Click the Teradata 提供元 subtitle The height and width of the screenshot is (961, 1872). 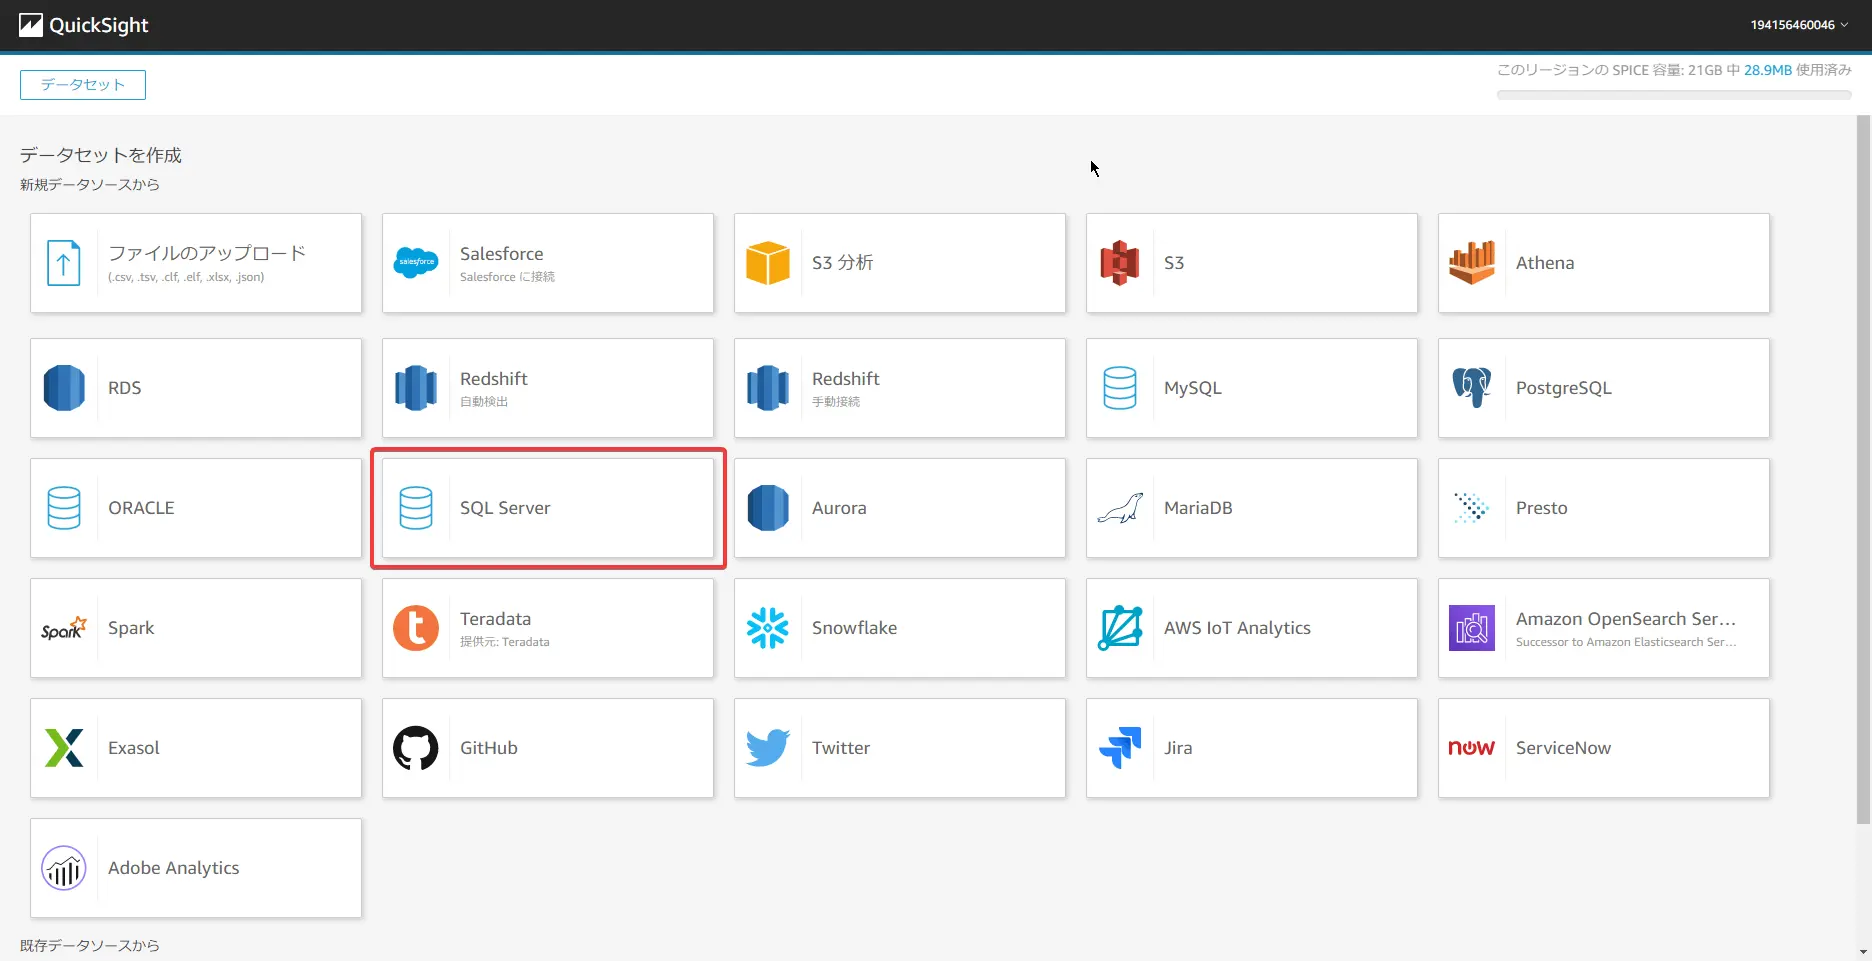tap(505, 642)
